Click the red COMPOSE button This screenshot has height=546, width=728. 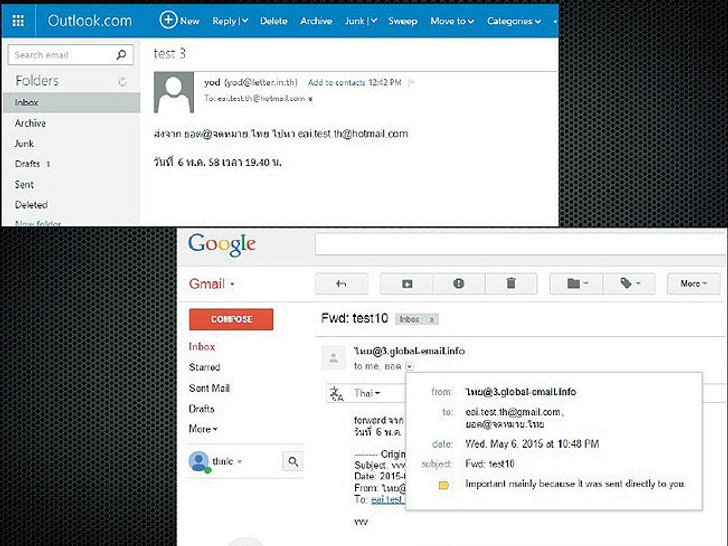pos(231,319)
